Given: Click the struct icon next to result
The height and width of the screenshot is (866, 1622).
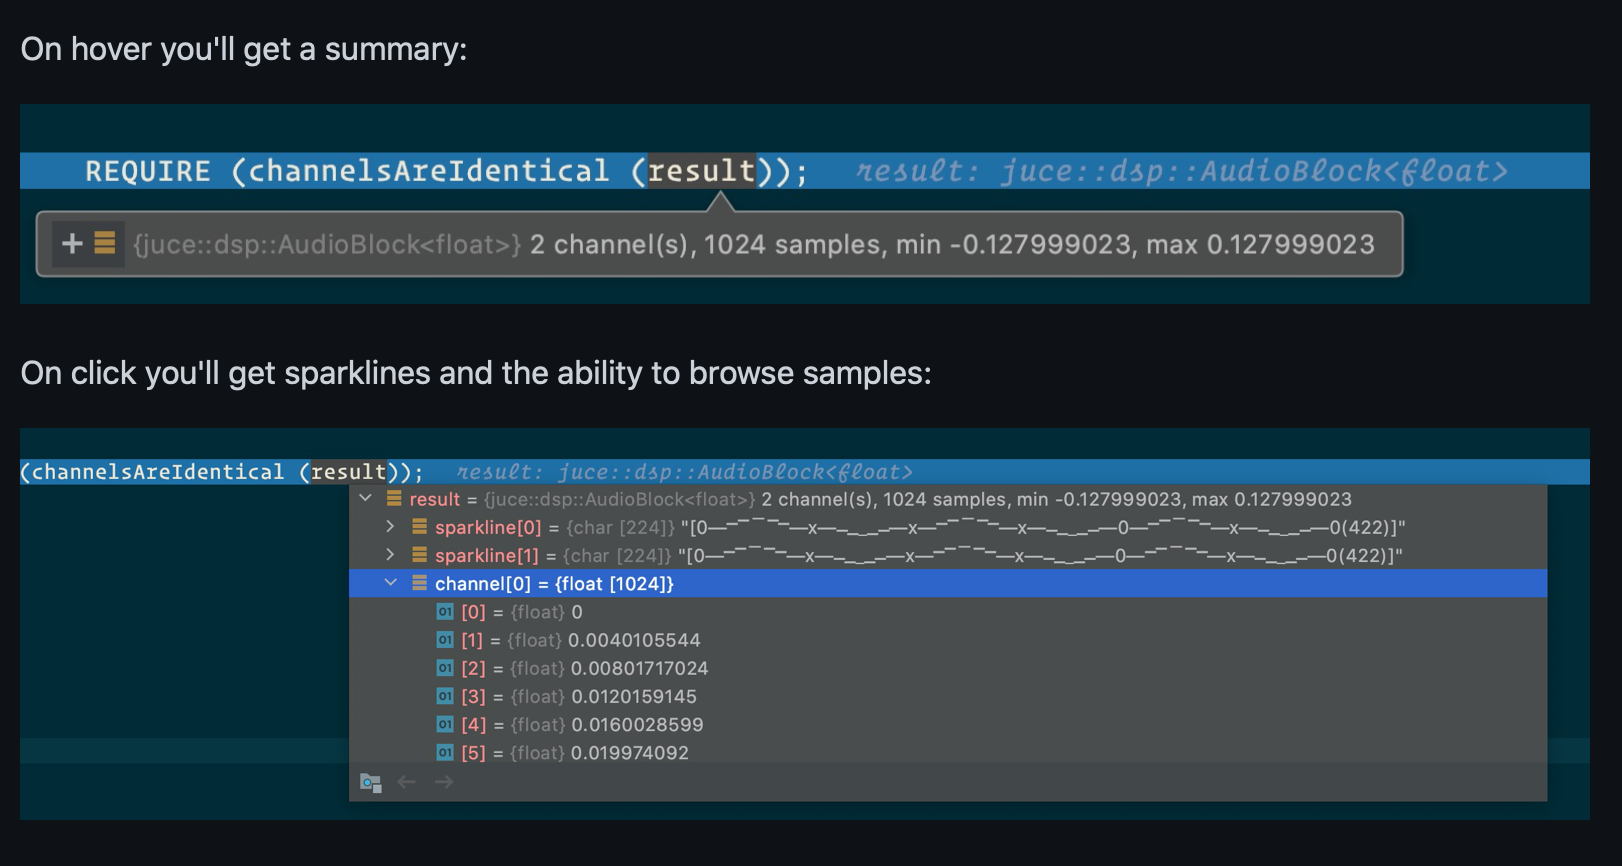Looking at the screenshot, I should pyautogui.click(x=394, y=498).
